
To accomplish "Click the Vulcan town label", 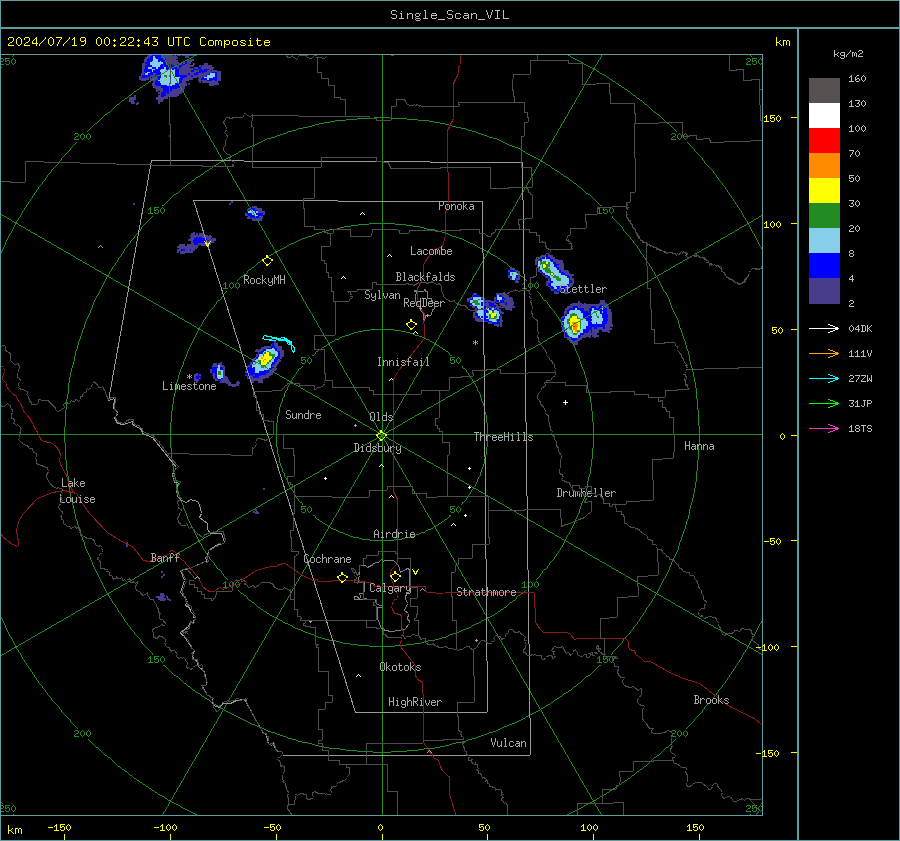I will [x=508, y=743].
